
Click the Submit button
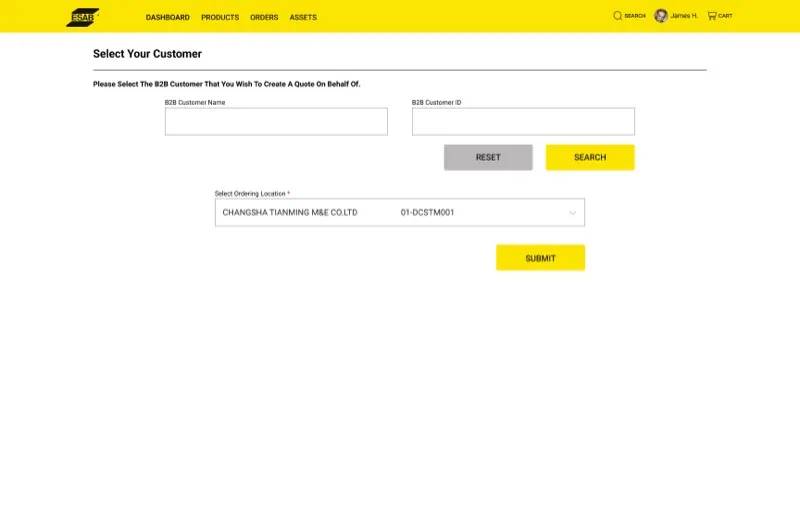click(540, 258)
